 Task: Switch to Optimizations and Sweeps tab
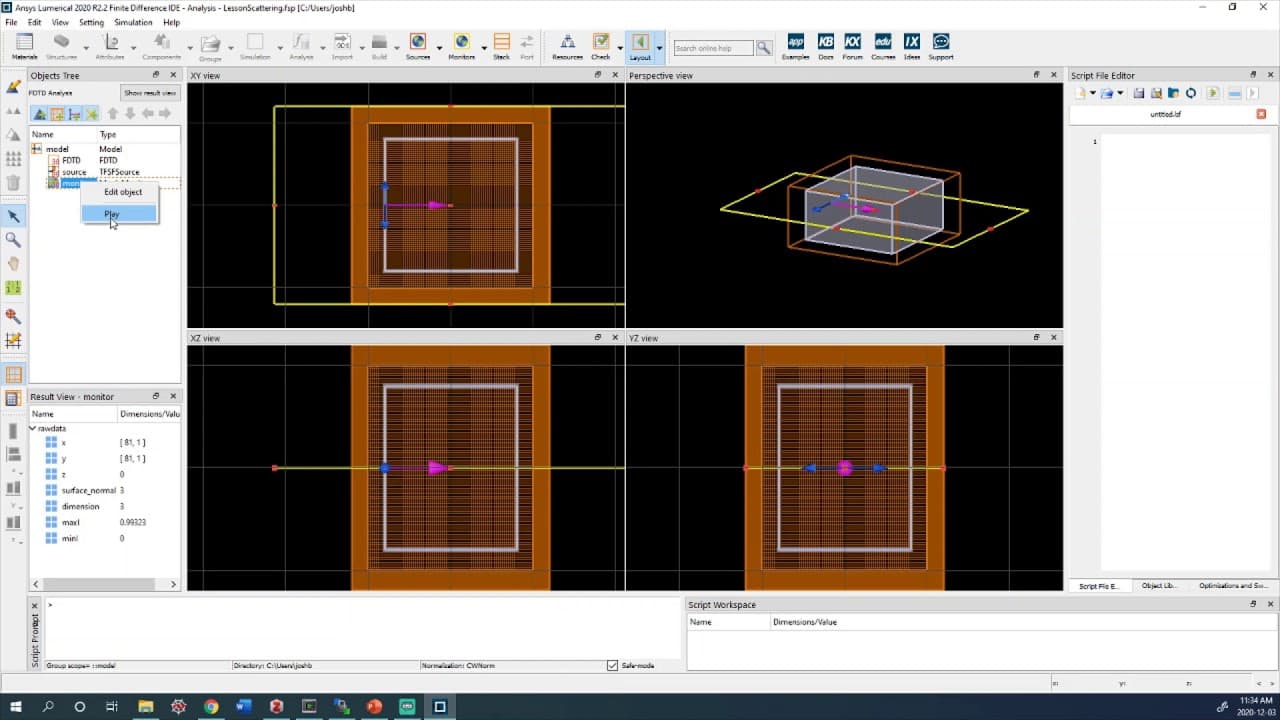[x=1233, y=586]
